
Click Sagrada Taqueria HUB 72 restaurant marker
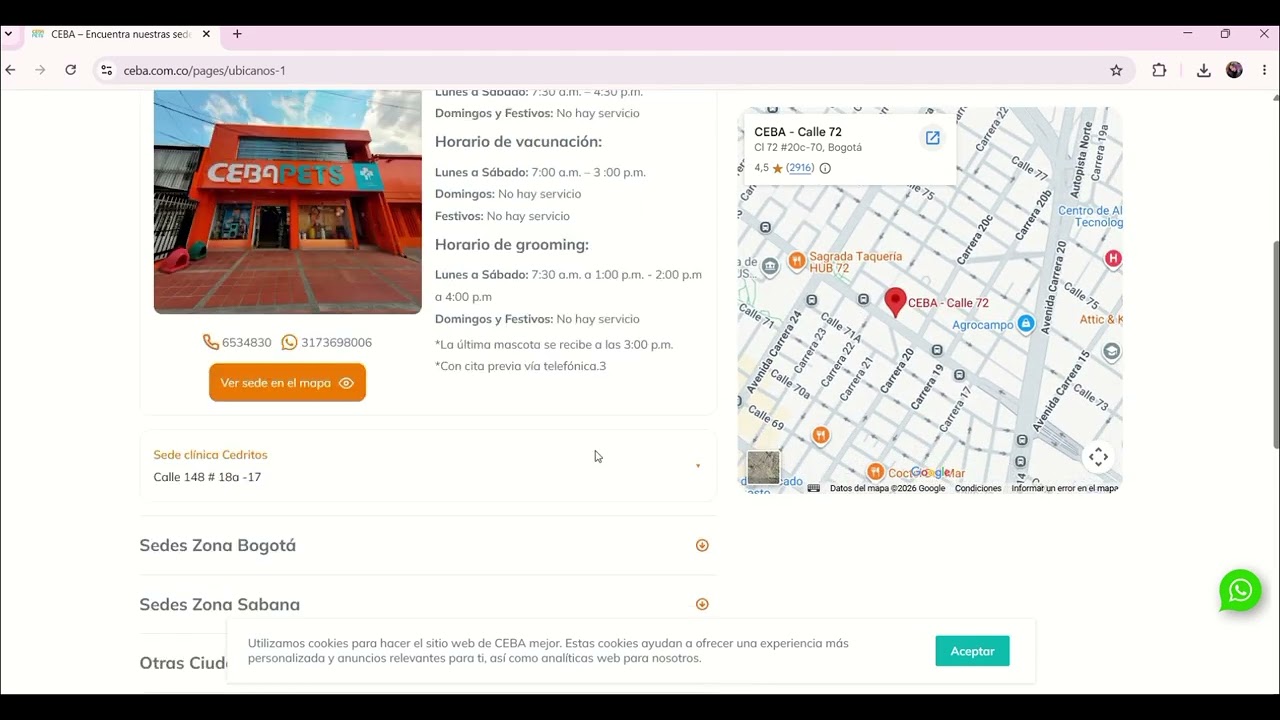pyautogui.click(x=797, y=261)
